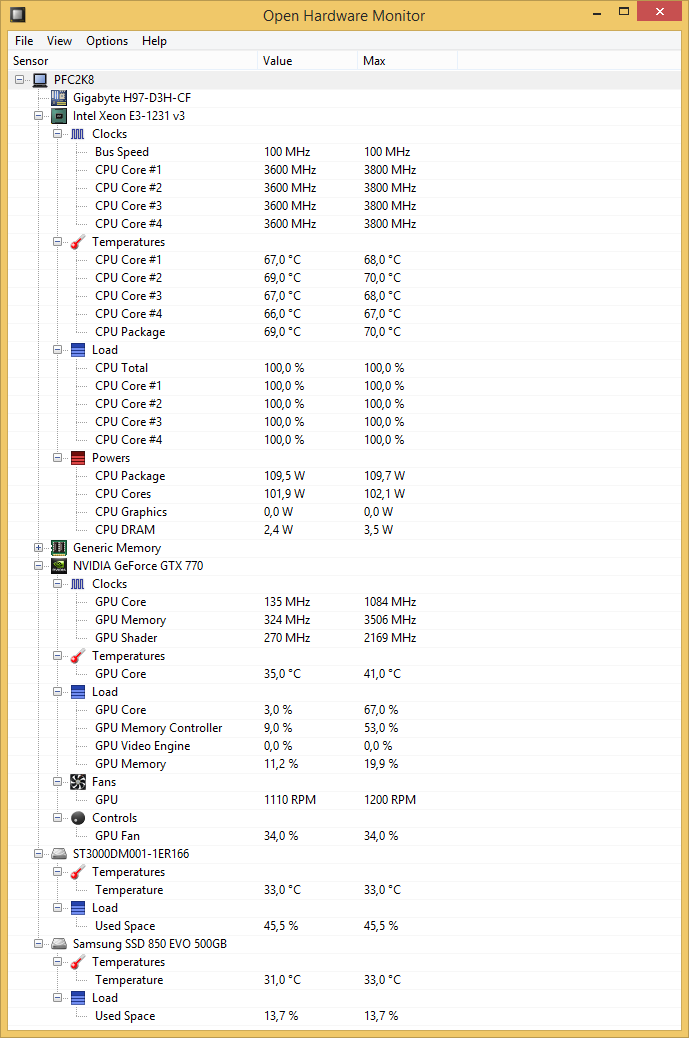
Task: Select the CPU Graphics power row
Action: pos(344,512)
